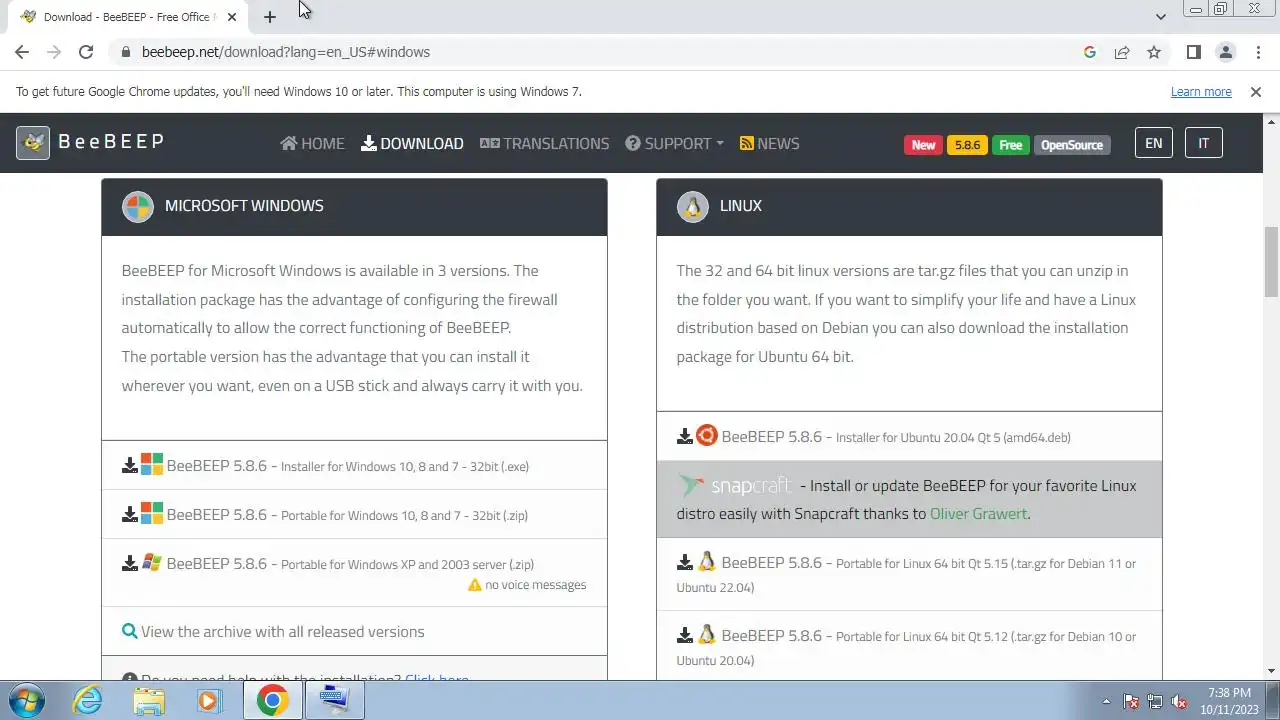Viewport: 1280px width, 720px height.
Task: Click the download icon for Ubuntu 20.04 installer
Action: tap(685, 437)
